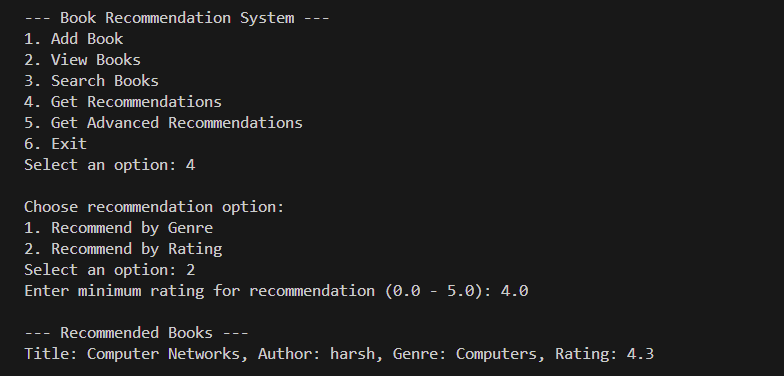Click the entered value 4 after first prompt

click(x=190, y=165)
